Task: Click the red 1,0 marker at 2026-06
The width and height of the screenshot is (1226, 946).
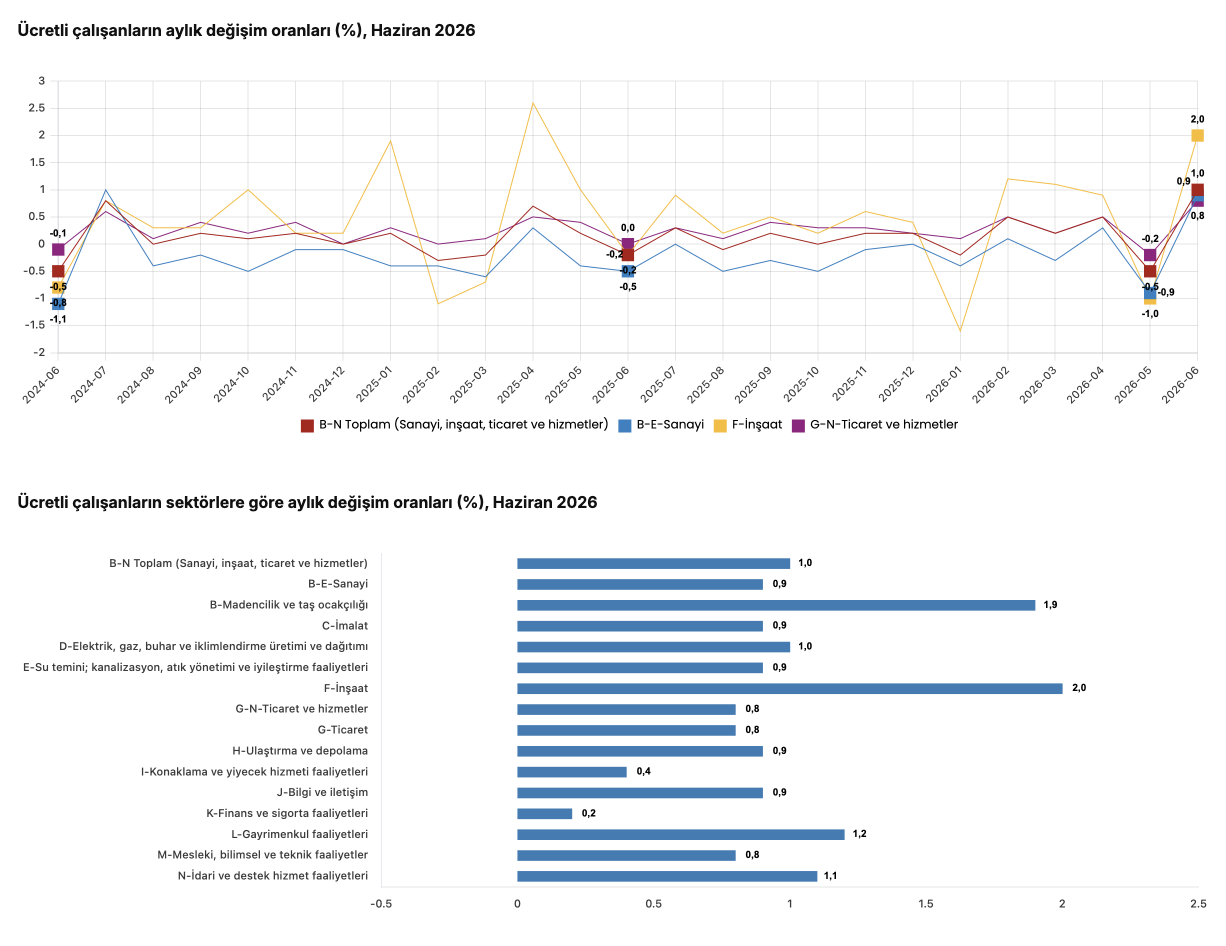Action: click(1197, 190)
